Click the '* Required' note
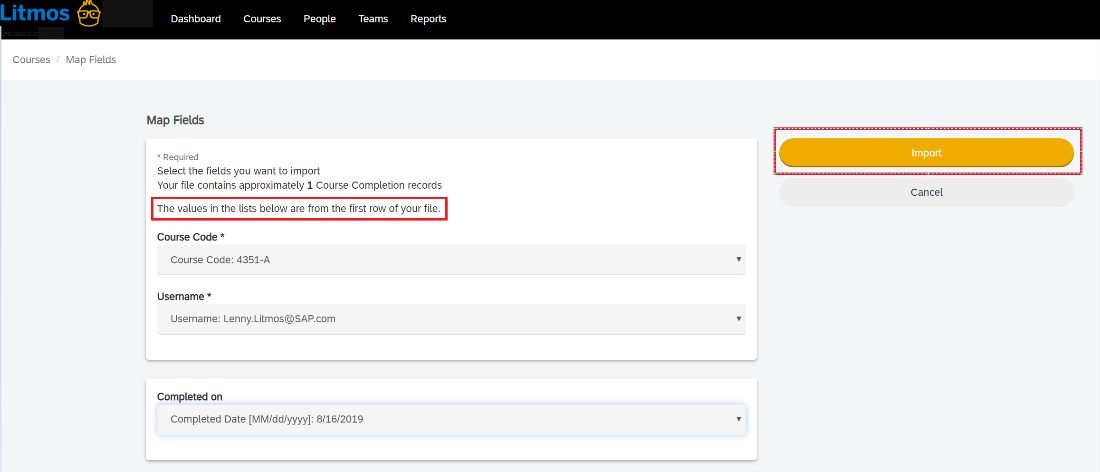 177,157
